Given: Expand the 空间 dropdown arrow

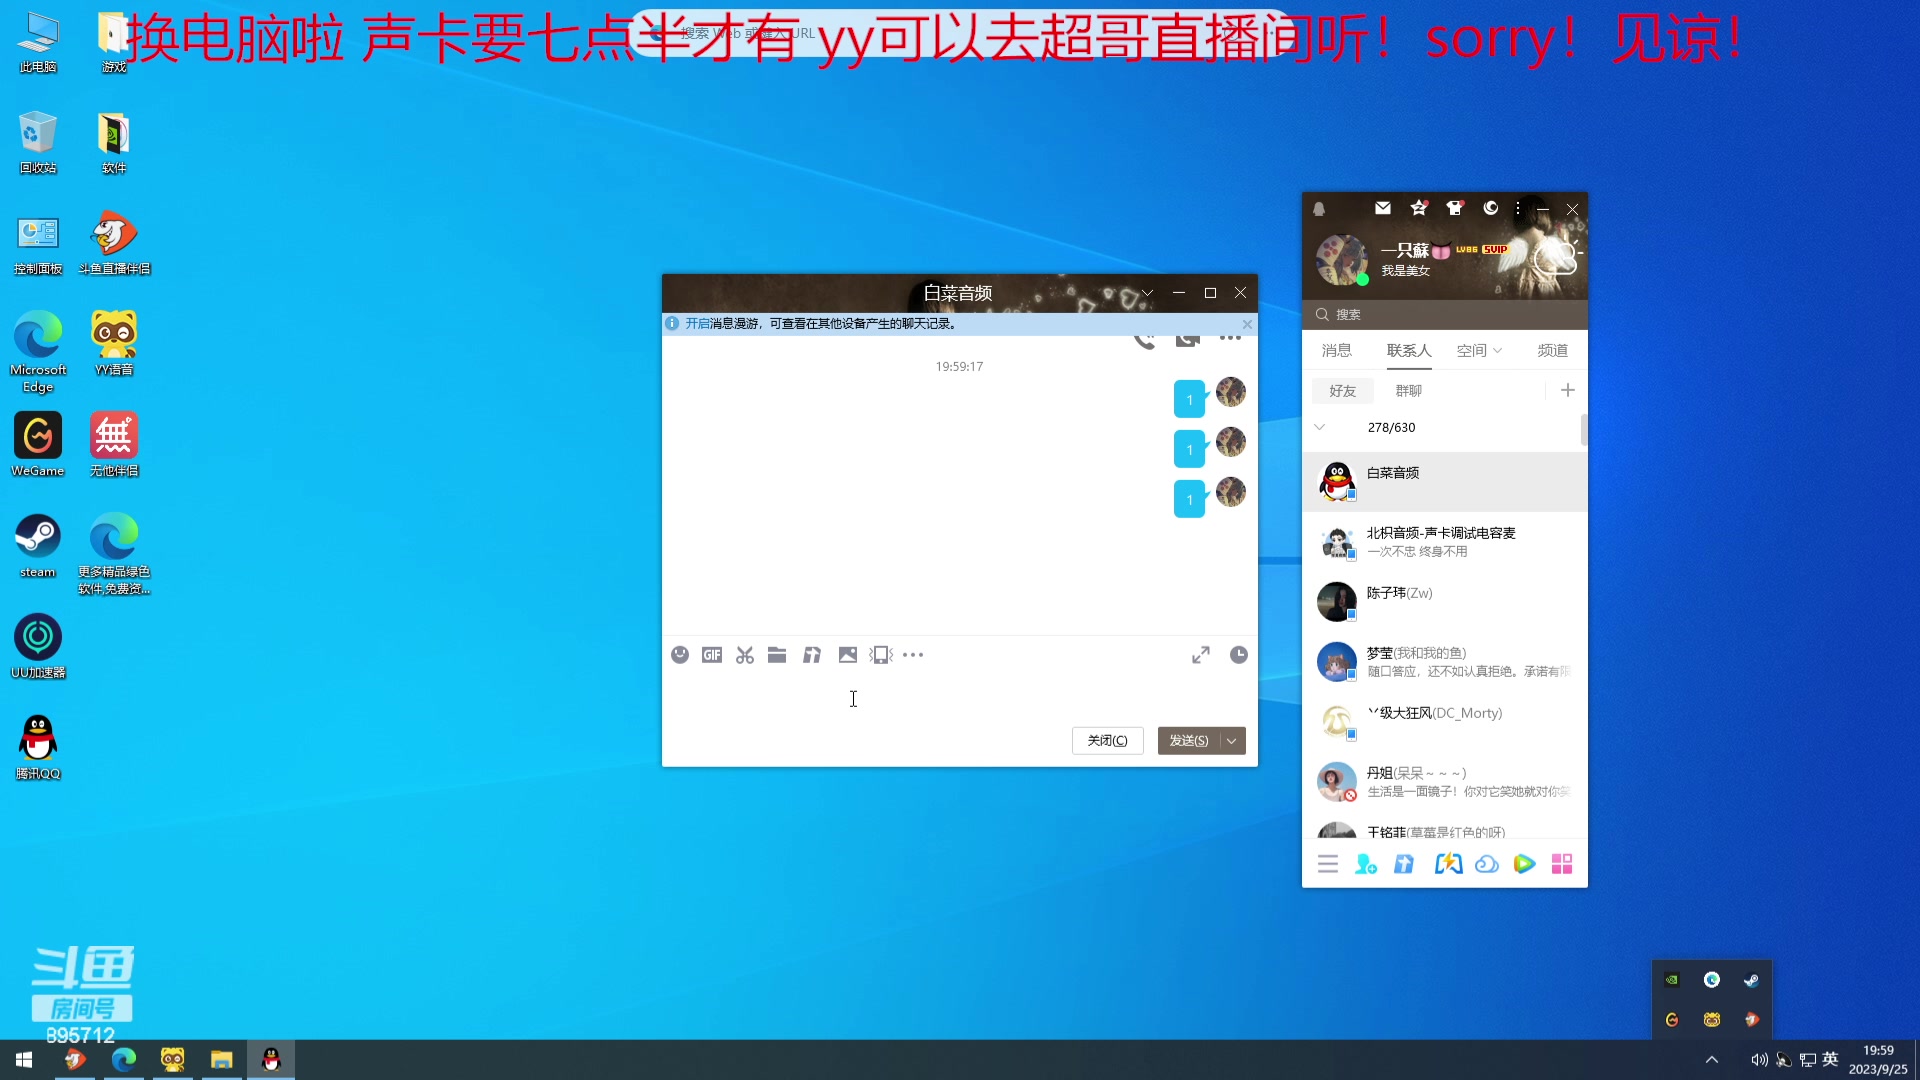Looking at the screenshot, I should coord(1497,351).
